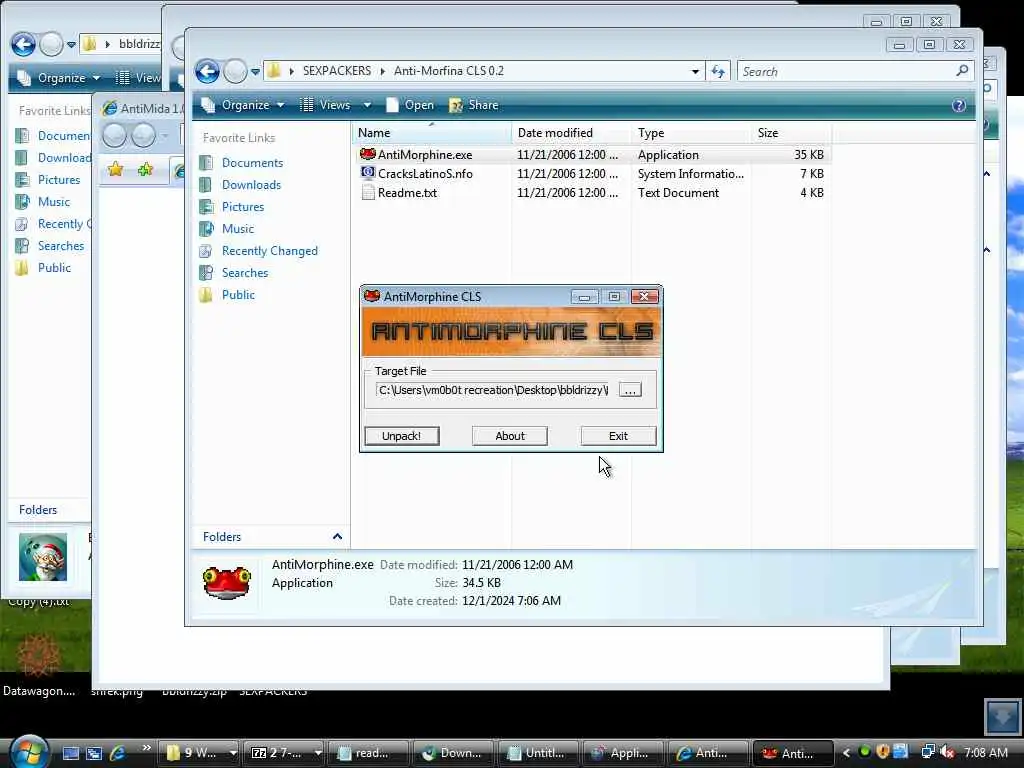This screenshot has width=1024, height=768.
Task: Open Pictures favorite link in front window
Action: pyautogui.click(x=242, y=206)
